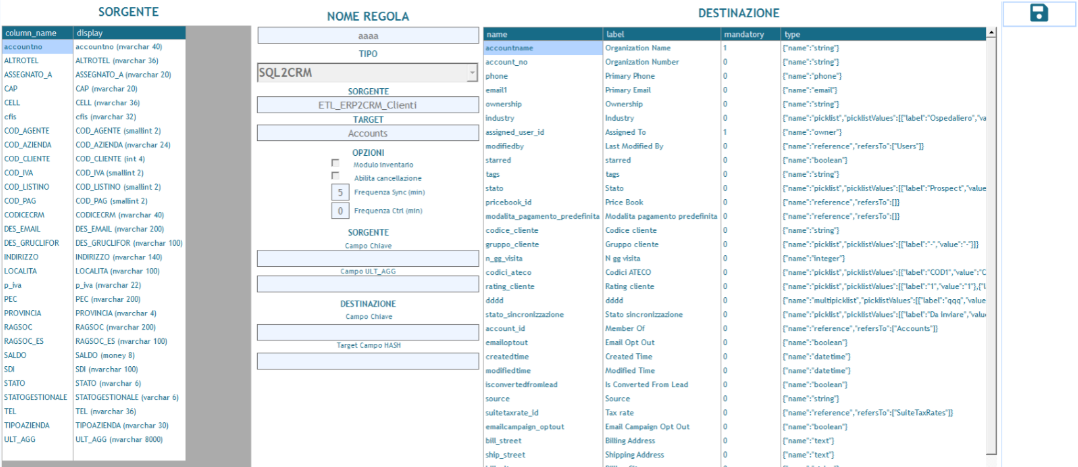Click 'PEC (nvarchar 200)' display cell
1078x467 pixels.
pos(129,299)
